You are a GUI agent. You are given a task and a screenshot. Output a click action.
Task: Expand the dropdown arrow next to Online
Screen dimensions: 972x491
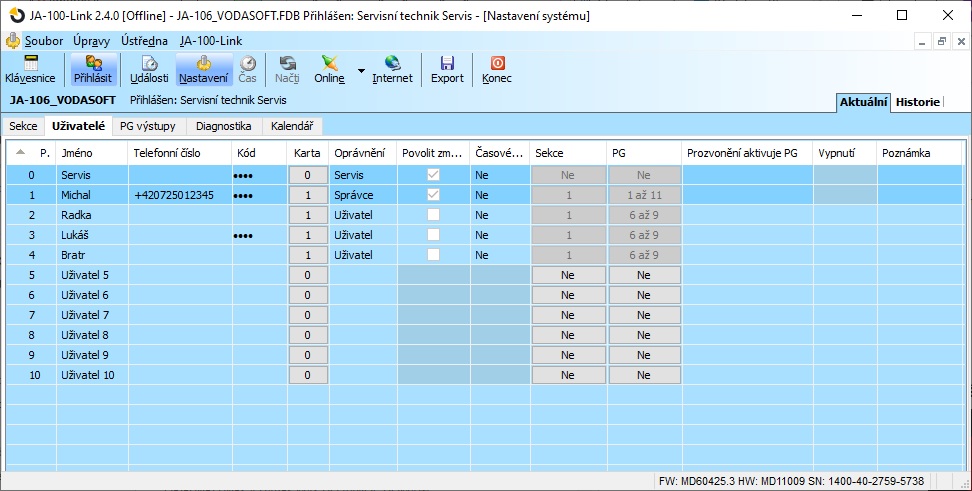[361, 72]
